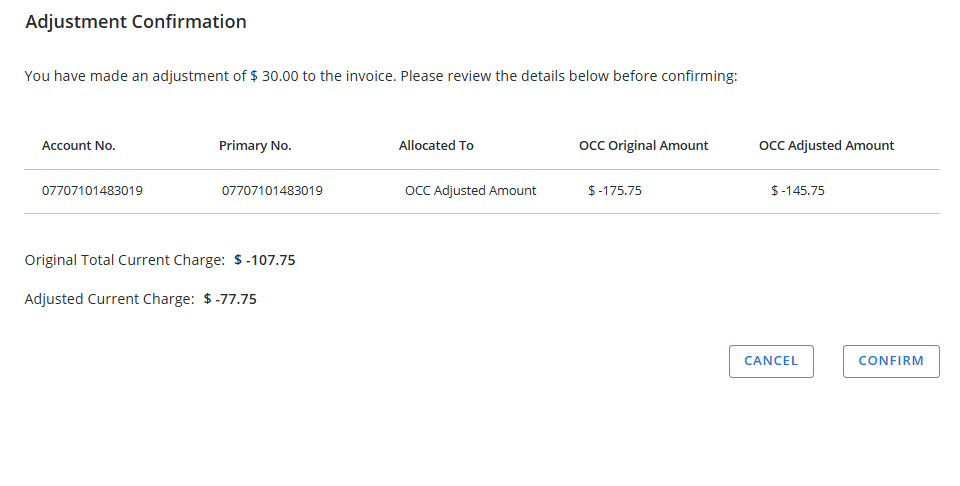Viewport: 960px width, 486px height.
Task: Click 'OCC Adjusted Amount' cell under Allocated To
Action: 470,191
